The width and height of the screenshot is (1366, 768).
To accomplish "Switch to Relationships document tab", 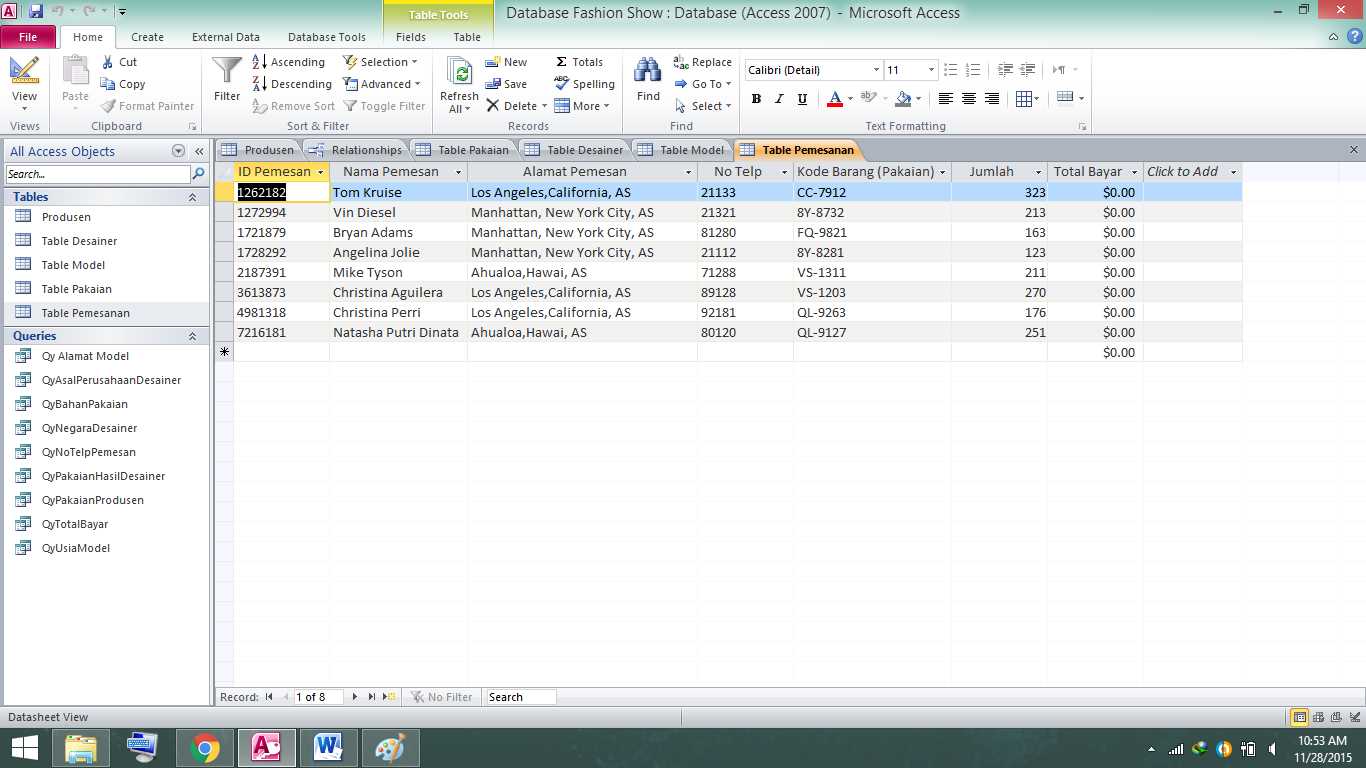I will (356, 150).
